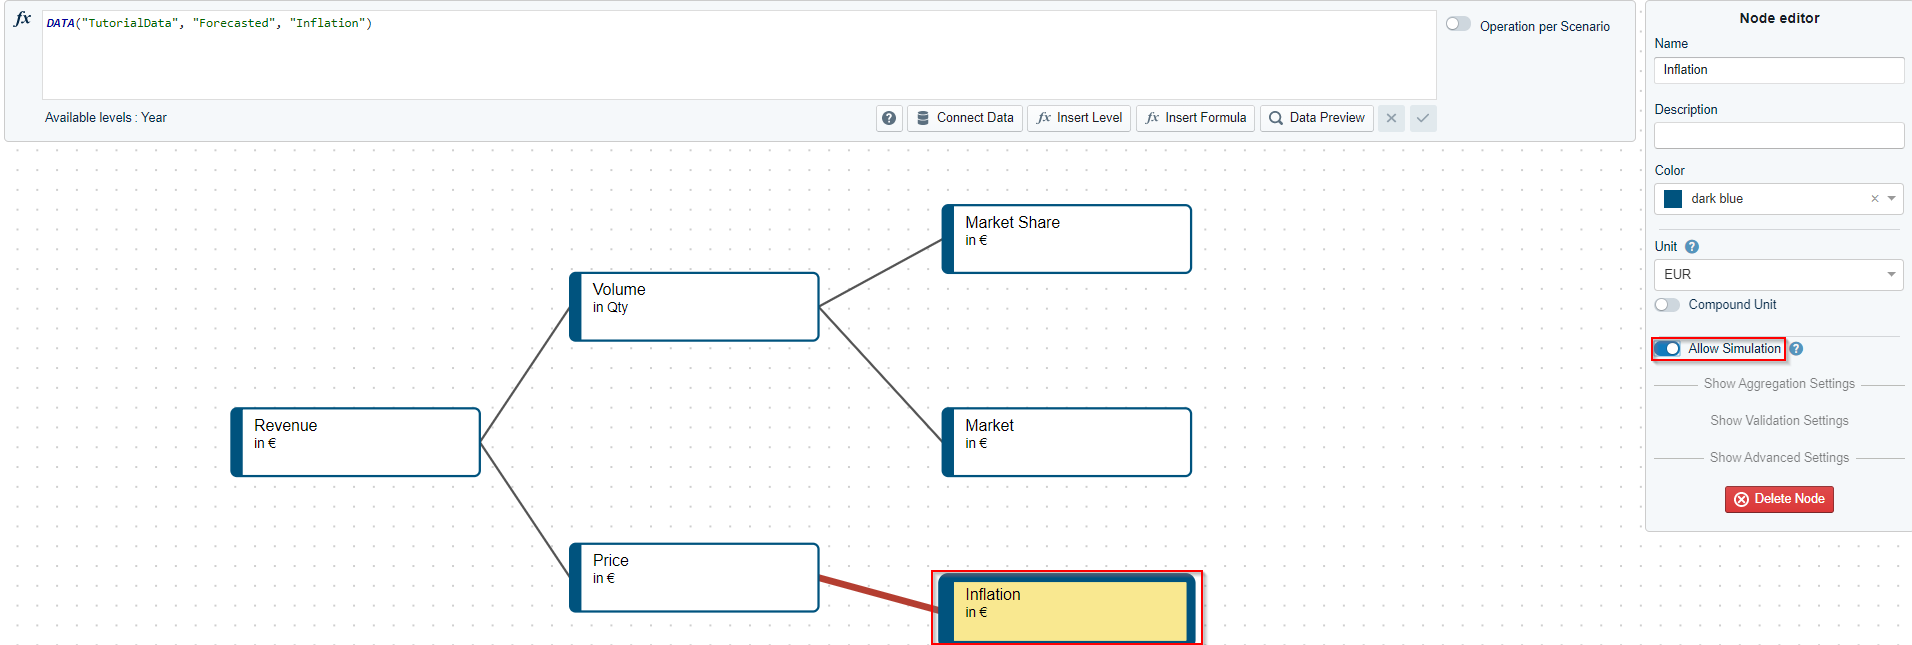Click the Description input field
The height and width of the screenshot is (645, 1912).
coord(1778,136)
